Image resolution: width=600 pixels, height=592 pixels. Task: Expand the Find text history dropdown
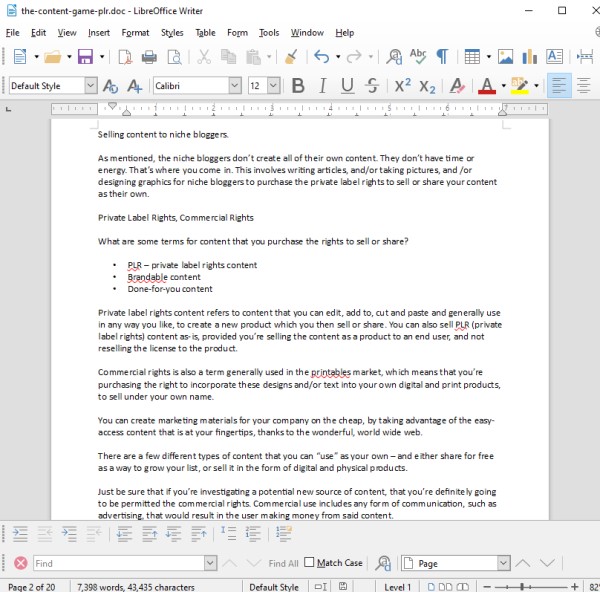click(x=210, y=563)
